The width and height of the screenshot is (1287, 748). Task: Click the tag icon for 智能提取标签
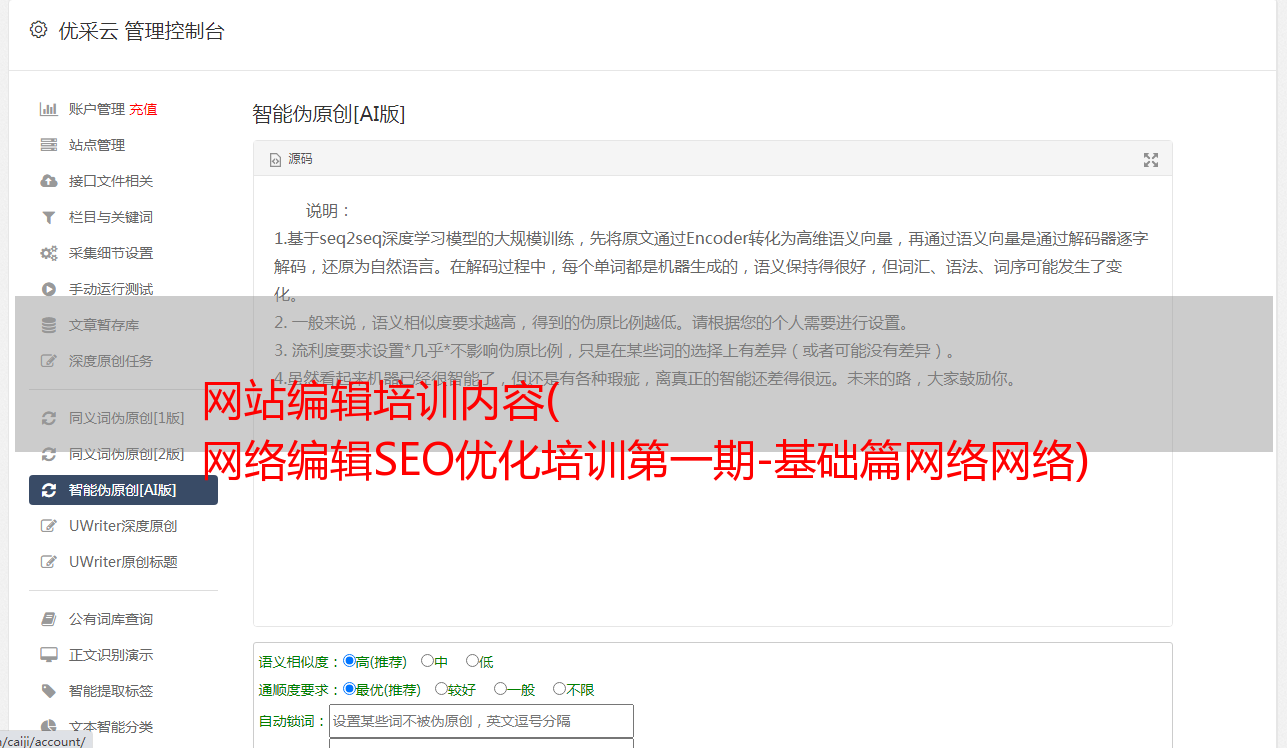pyautogui.click(x=48, y=691)
